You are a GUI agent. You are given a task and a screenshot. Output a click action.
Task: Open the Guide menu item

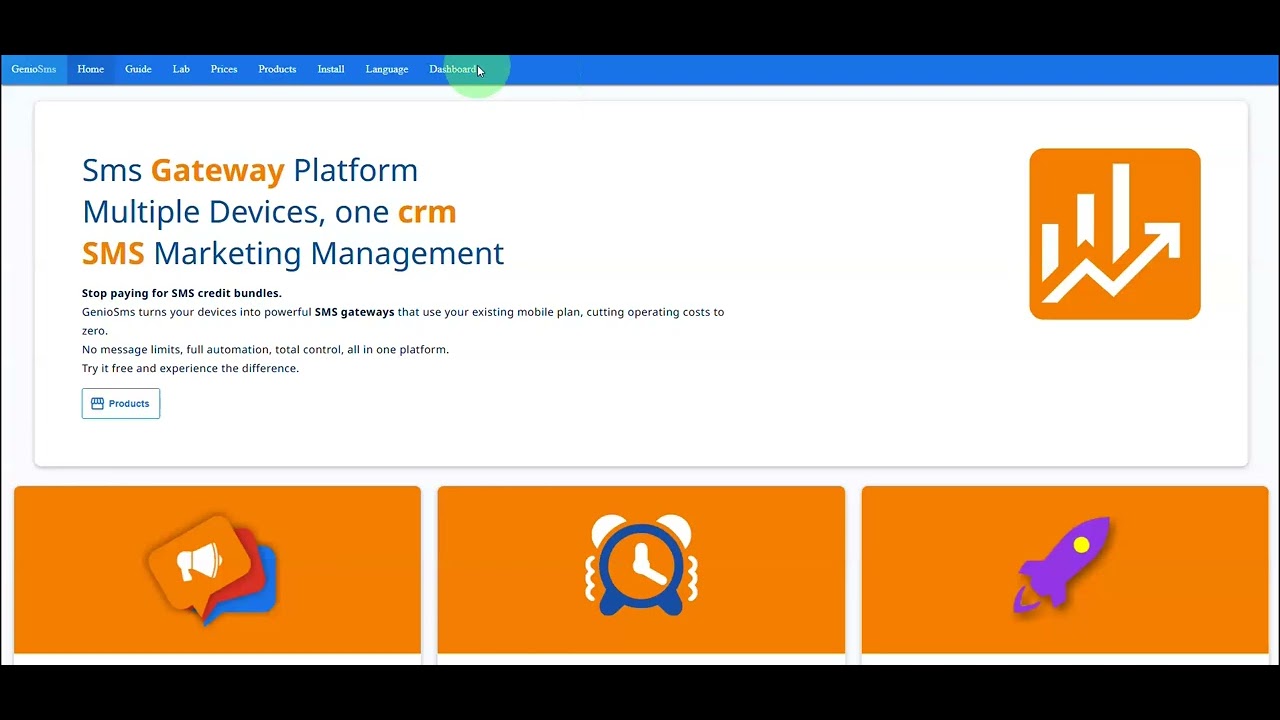(x=138, y=69)
